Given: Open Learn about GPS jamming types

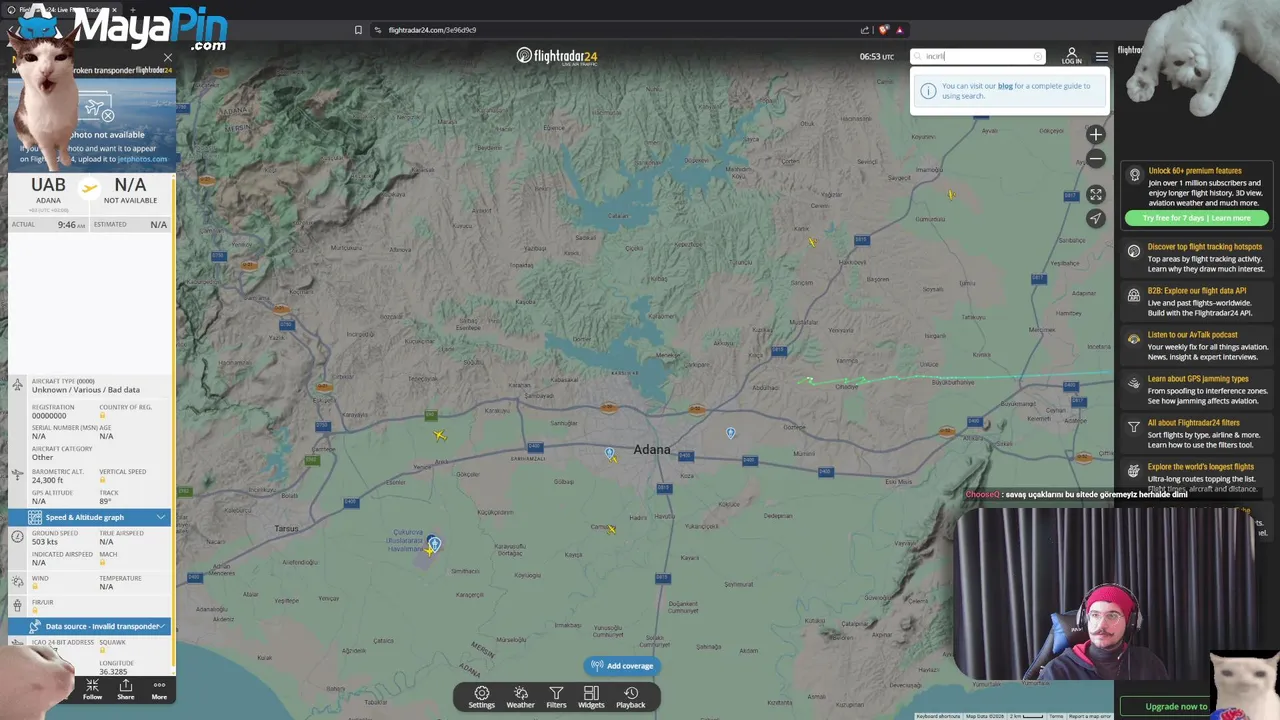Looking at the screenshot, I should [x=1196, y=390].
